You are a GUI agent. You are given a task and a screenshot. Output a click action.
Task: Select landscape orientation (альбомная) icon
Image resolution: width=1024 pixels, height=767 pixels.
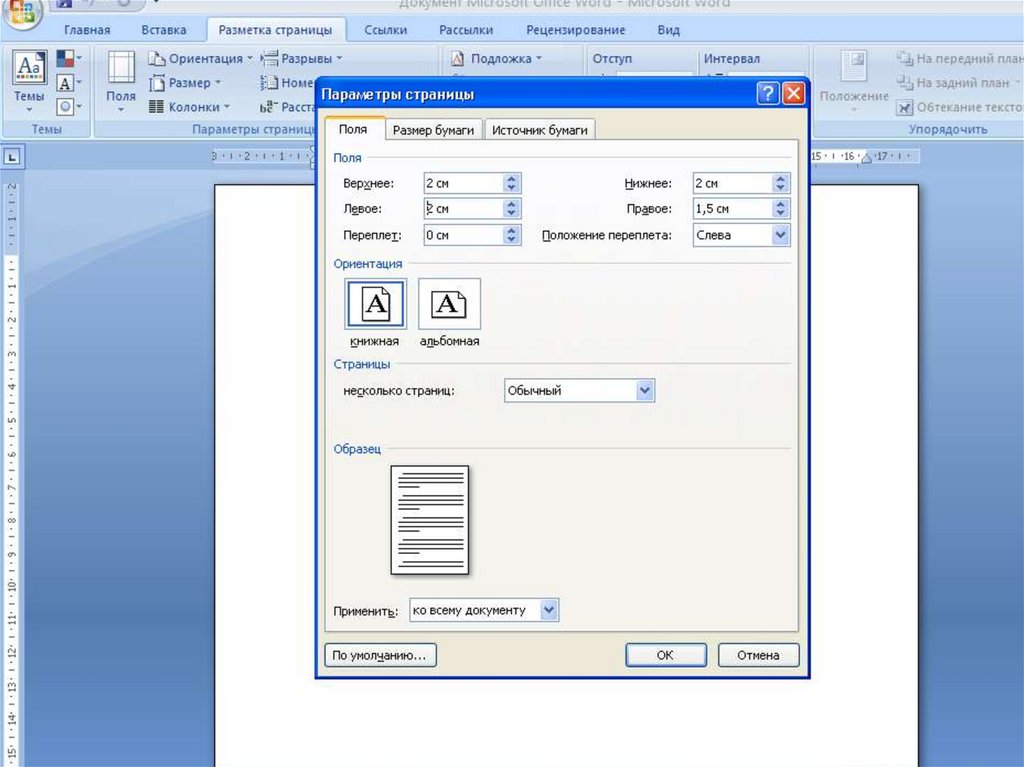(x=449, y=304)
